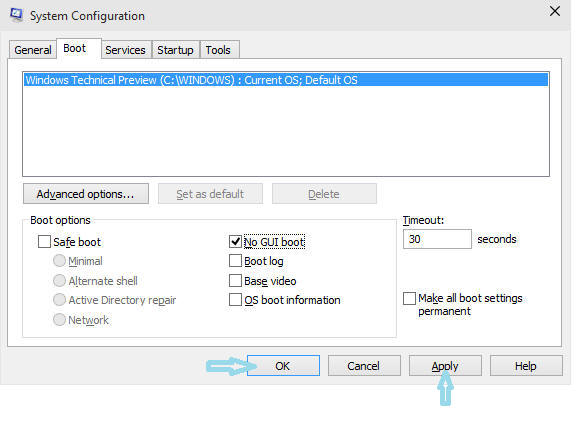Select the Windows Technical Preview OS entry
The image size is (581, 421).
point(286,80)
